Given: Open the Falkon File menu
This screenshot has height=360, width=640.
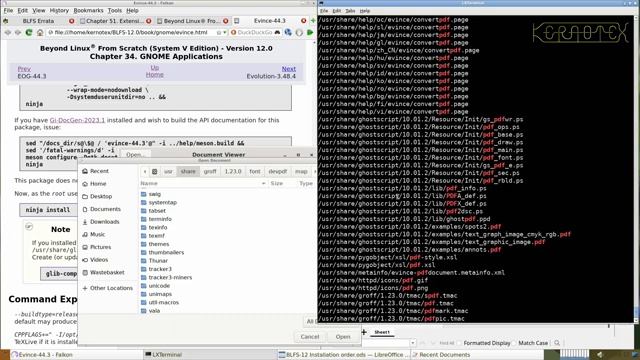Looking at the screenshot, I should tap(8, 10).
